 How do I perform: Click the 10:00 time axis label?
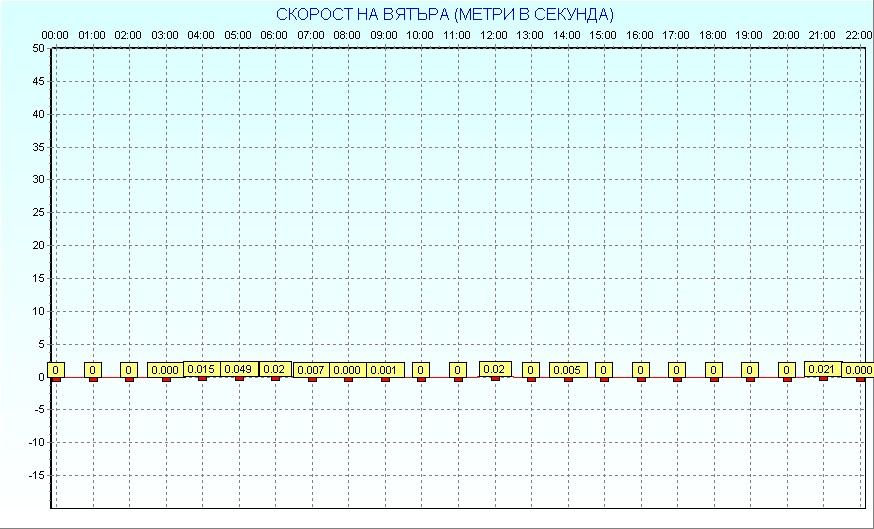(x=420, y=35)
